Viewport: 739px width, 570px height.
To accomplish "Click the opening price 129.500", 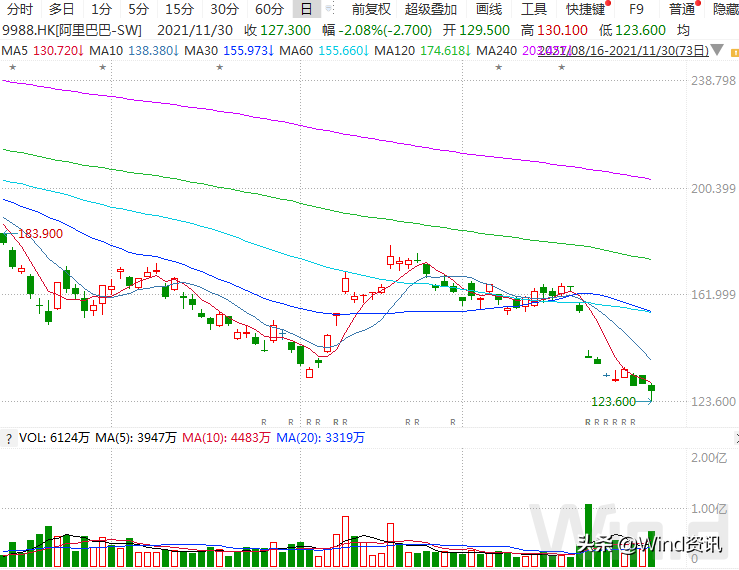I will (484, 31).
